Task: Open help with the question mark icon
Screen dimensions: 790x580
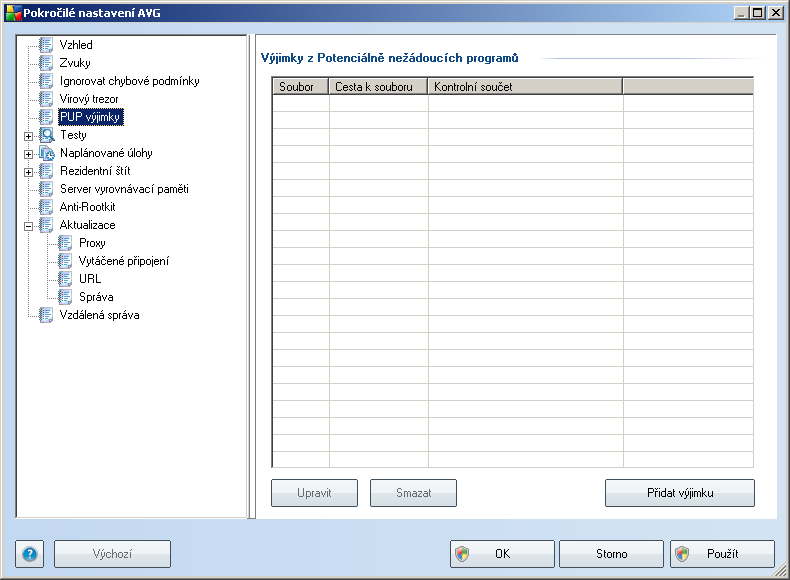Action: pyautogui.click(x=30, y=554)
